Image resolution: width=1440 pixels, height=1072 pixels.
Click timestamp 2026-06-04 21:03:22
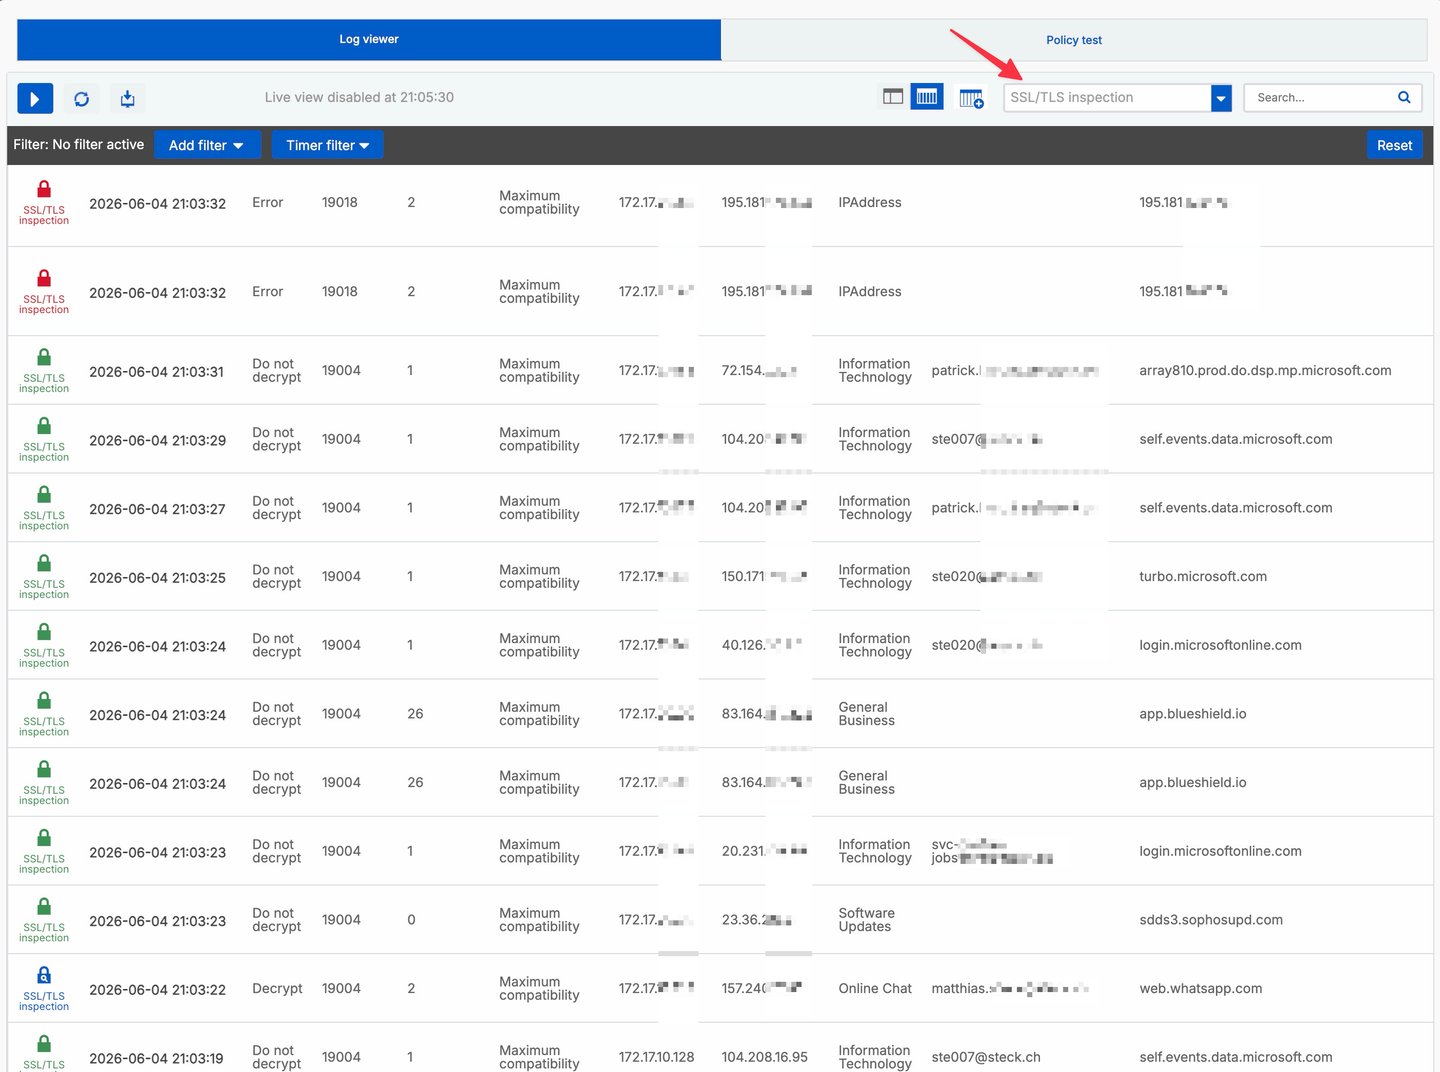[157, 990]
